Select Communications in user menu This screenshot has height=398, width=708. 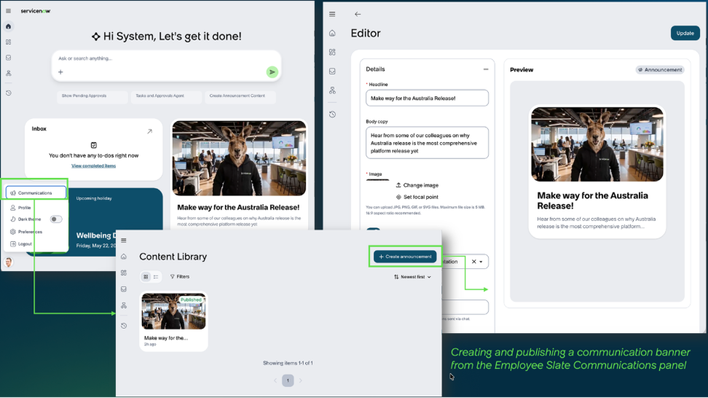[x=36, y=193]
